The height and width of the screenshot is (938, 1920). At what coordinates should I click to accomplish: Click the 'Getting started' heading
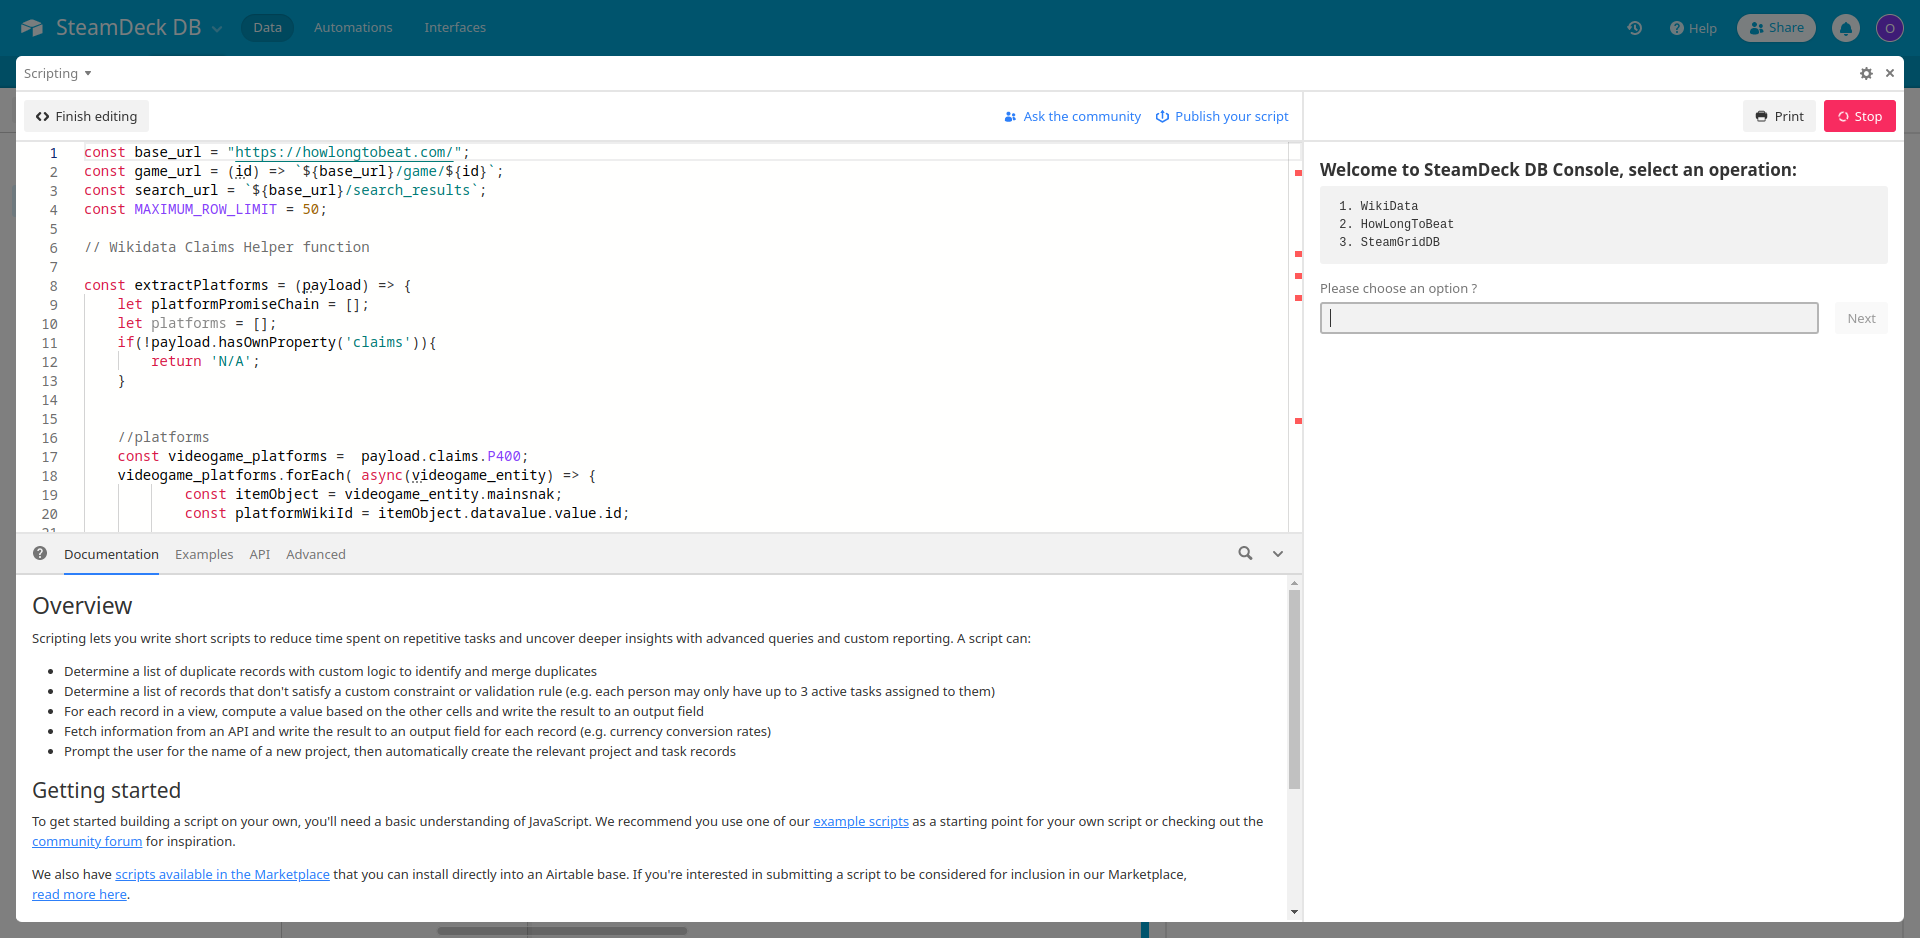(x=106, y=790)
